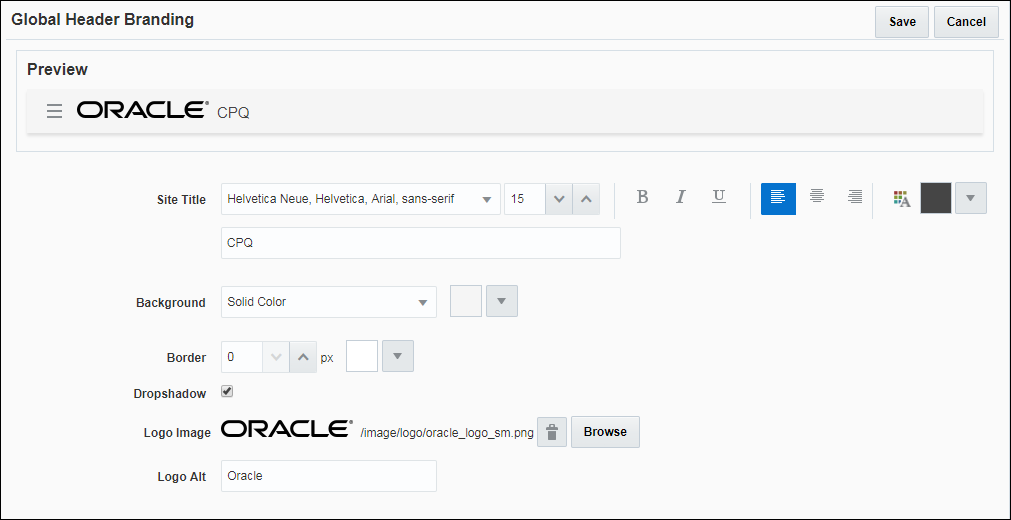Screen dimensions: 1011x520
Task: Click Browse to choose a logo image
Action: click(605, 432)
